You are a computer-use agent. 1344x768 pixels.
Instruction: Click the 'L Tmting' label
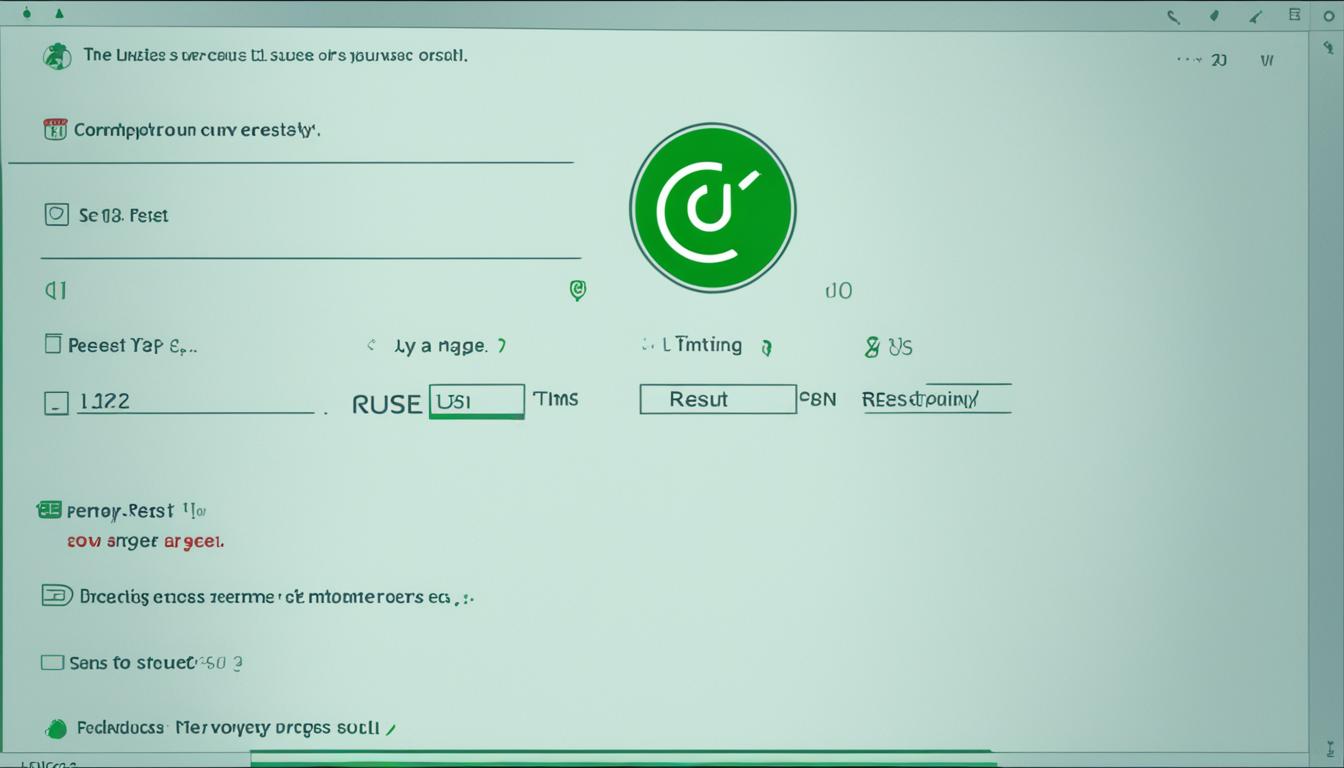[701, 345]
